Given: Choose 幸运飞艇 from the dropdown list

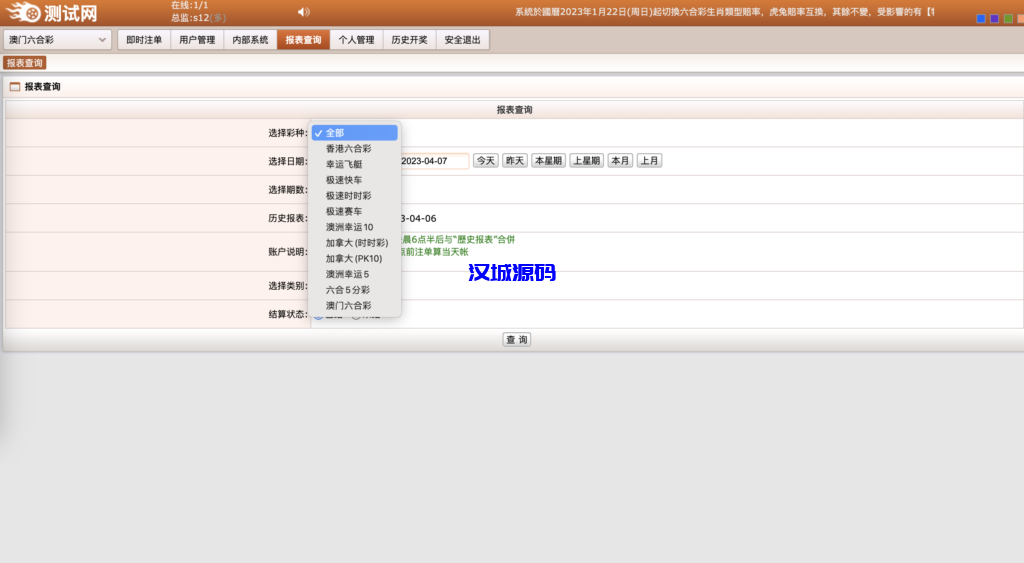Looking at the screenshot, I should click(355, 164).
